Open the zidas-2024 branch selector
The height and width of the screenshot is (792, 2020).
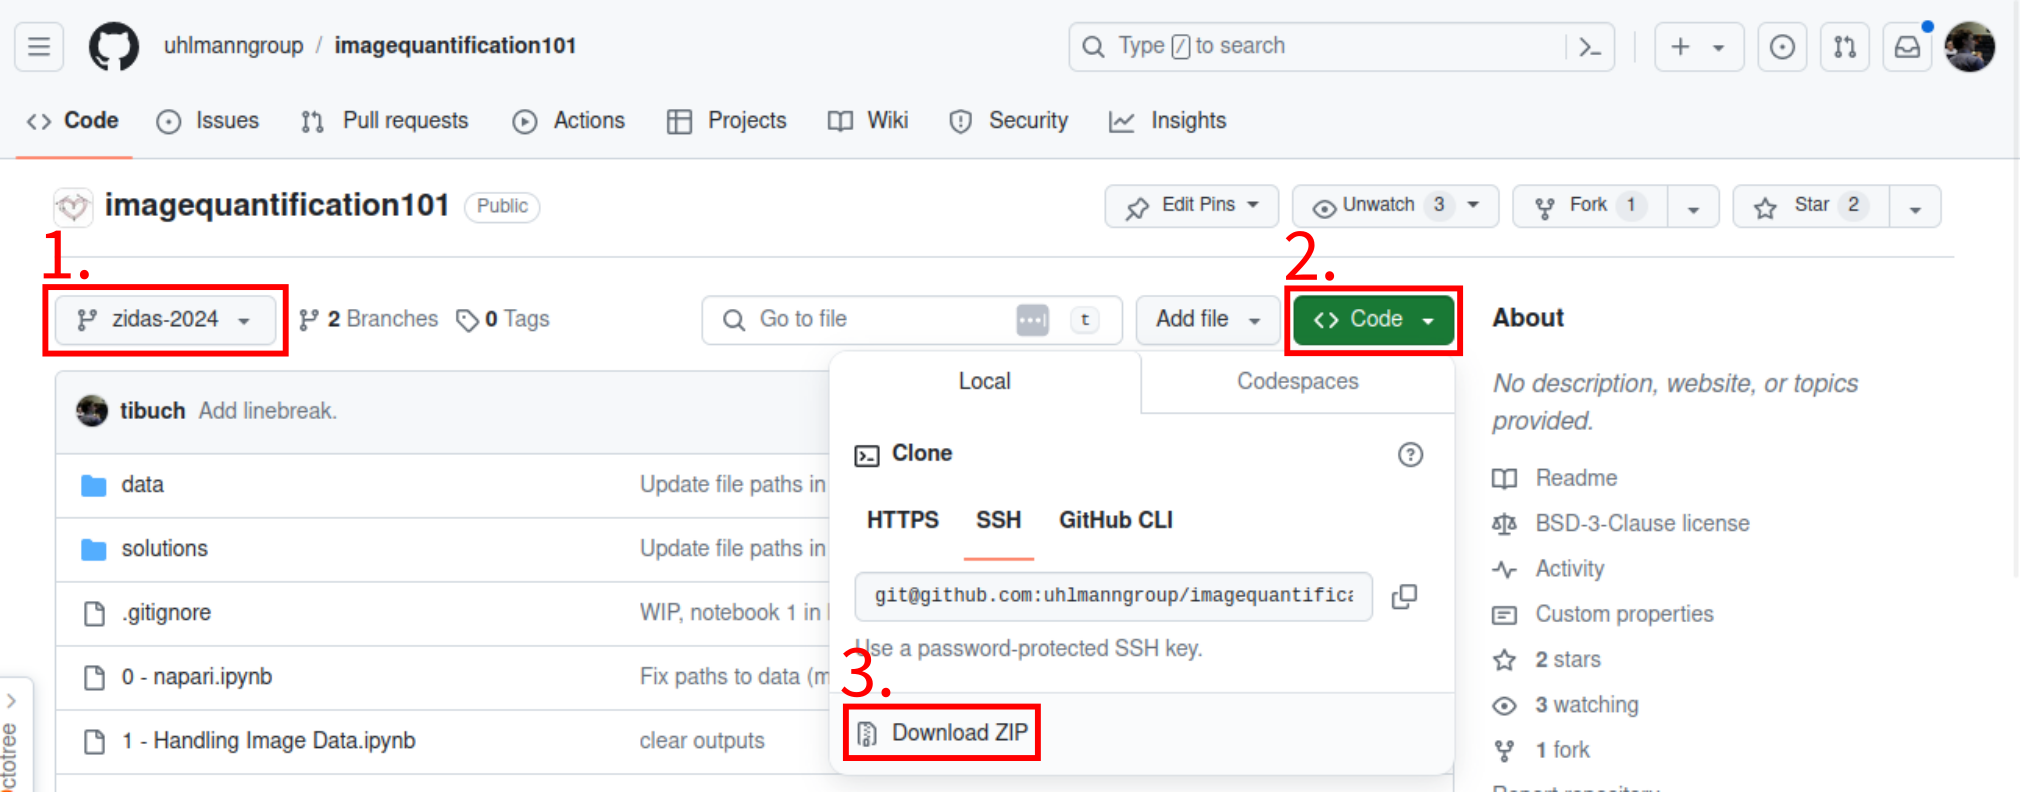pyautogui.click(x=165, y=320)
